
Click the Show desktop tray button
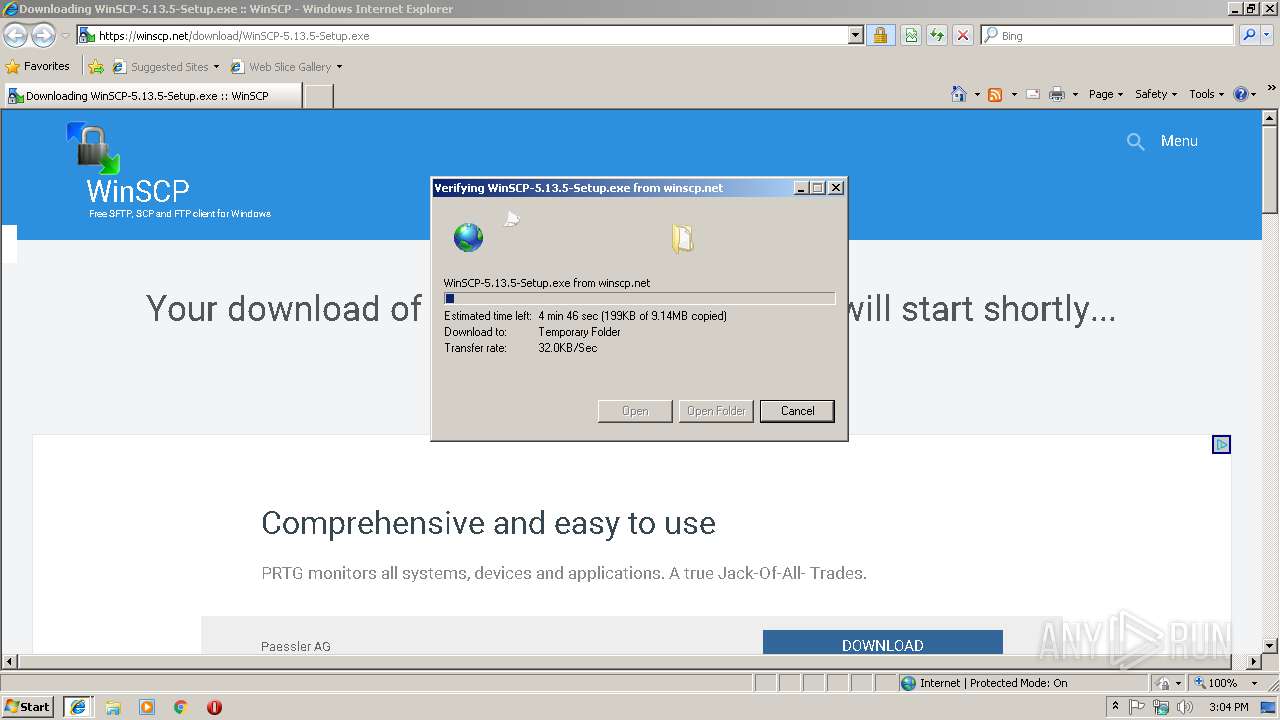coord(1270,707)
